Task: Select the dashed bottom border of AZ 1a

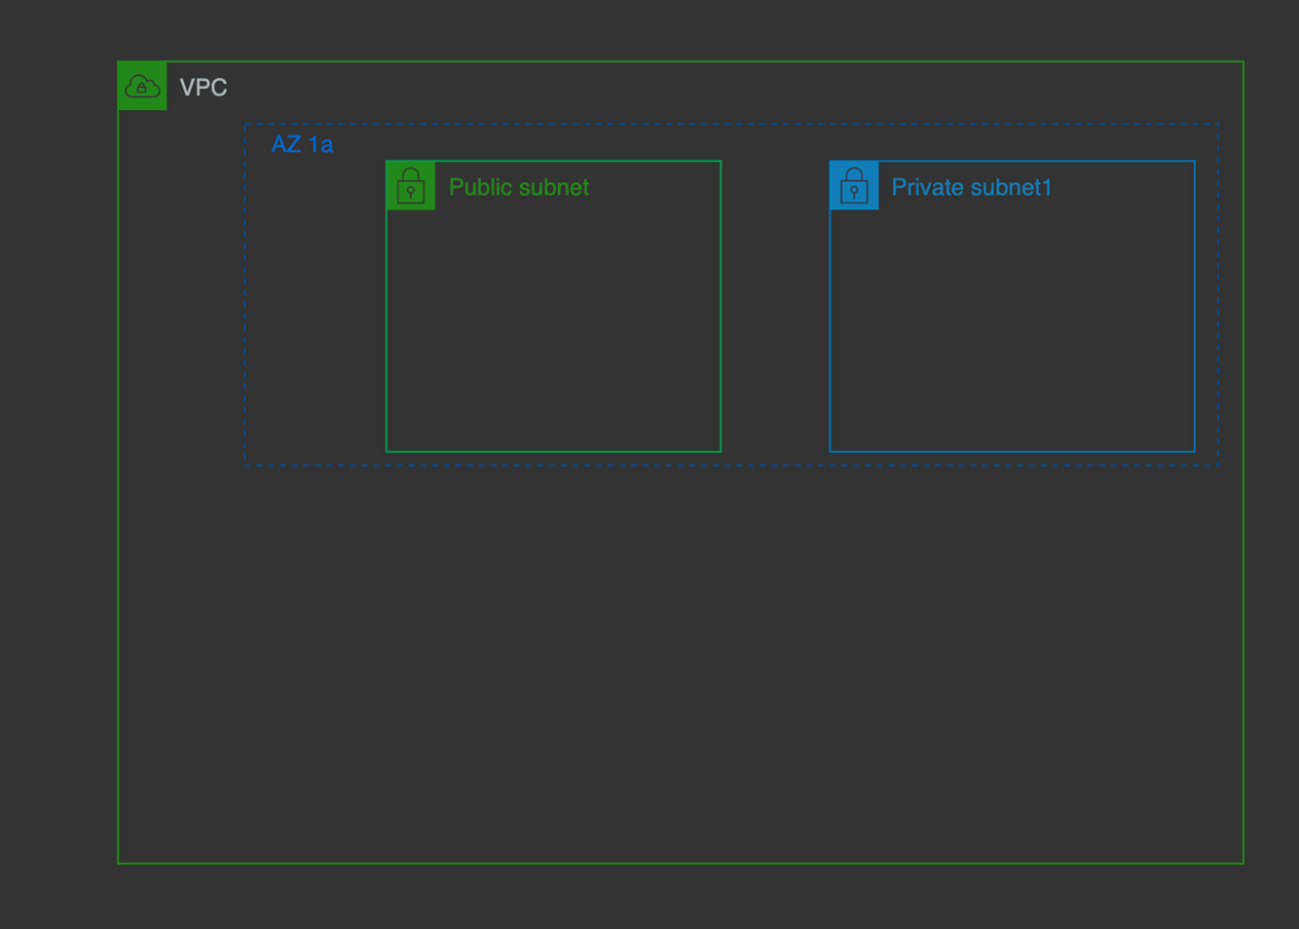Action: click(x=730, y=465)
